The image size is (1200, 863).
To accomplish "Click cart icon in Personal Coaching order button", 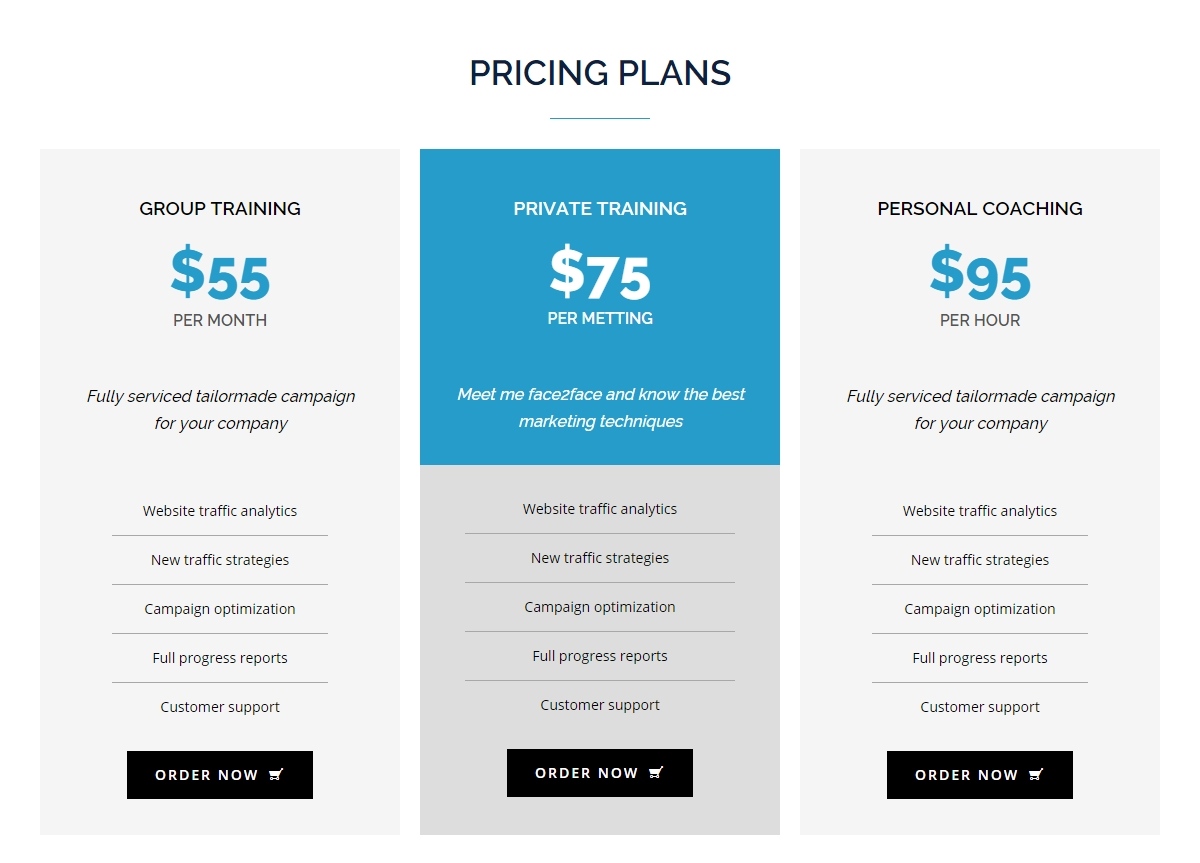I will coord(1037,775).
